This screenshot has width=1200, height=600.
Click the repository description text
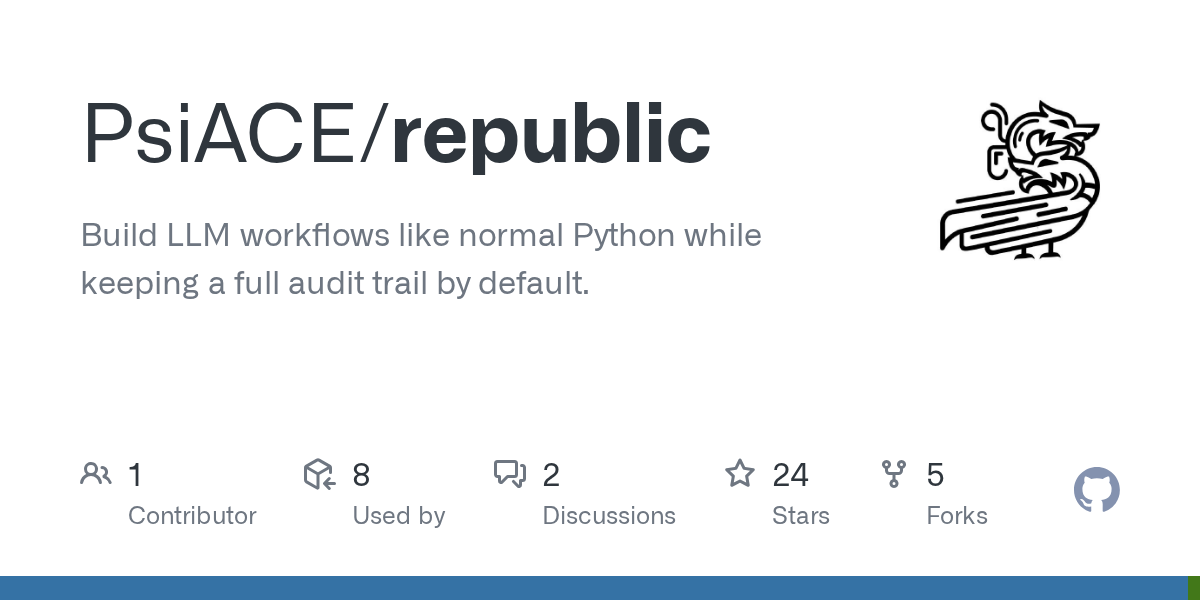point(420,259)
